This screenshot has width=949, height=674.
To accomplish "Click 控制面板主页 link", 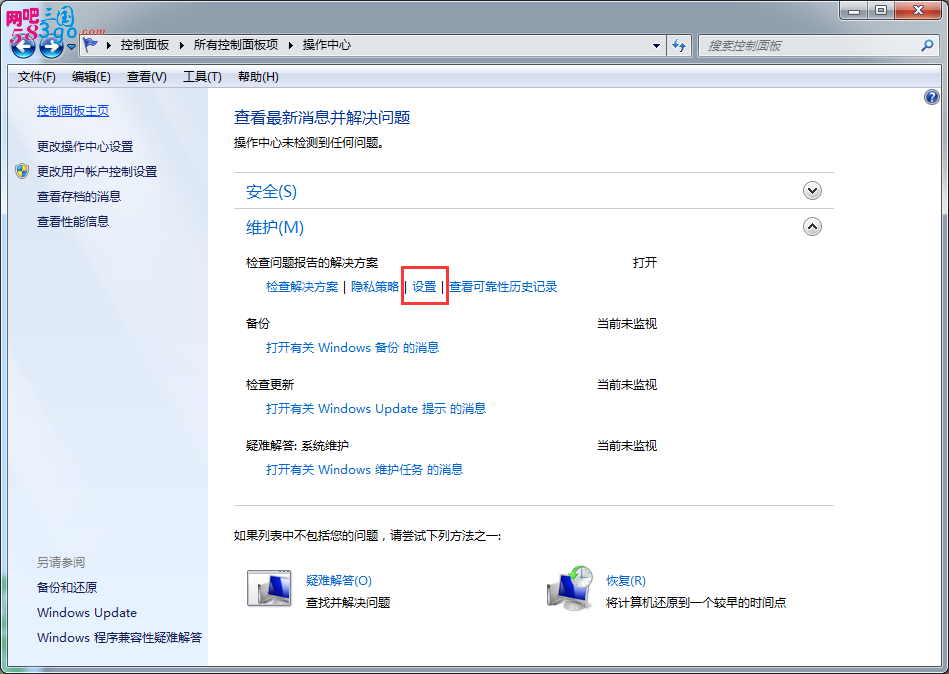I will tap(73, 111).
